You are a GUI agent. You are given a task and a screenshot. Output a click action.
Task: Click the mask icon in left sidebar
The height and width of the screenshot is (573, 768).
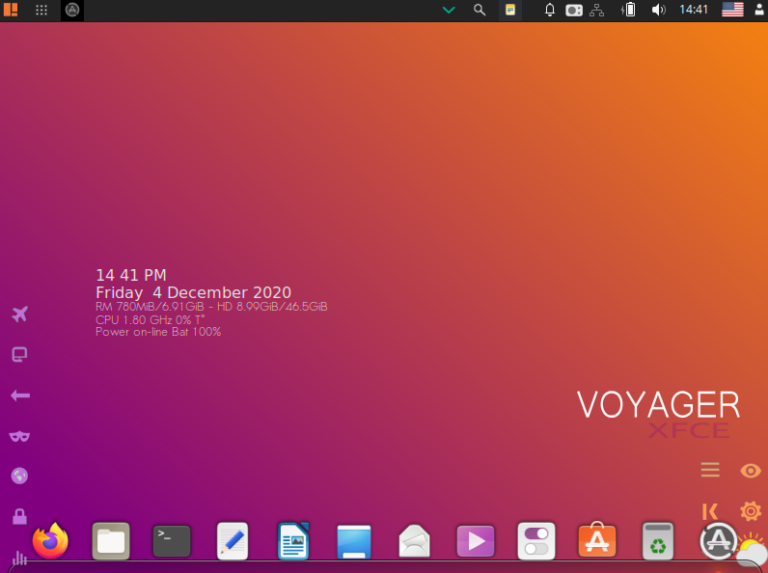[x=20, y=436]
